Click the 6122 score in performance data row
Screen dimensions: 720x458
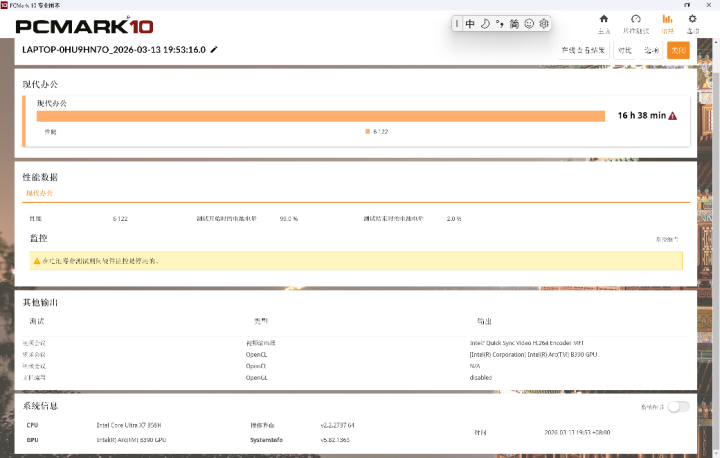[120, 219]
